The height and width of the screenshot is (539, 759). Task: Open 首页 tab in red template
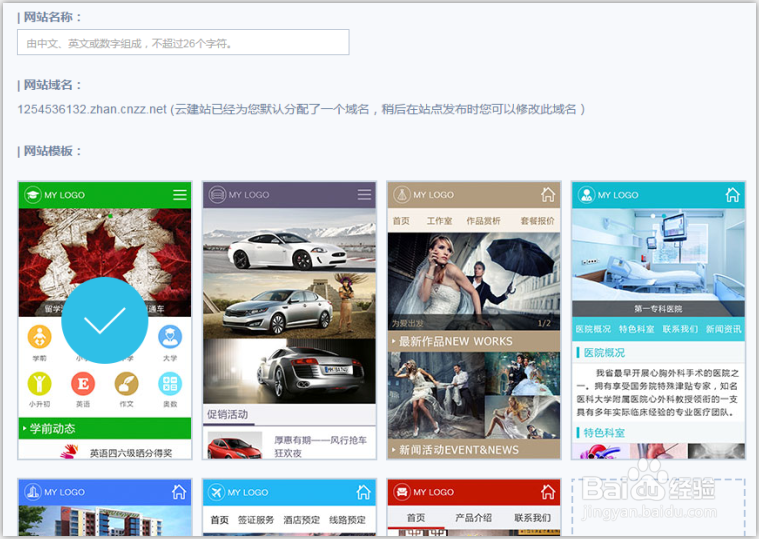click(416, 518)
